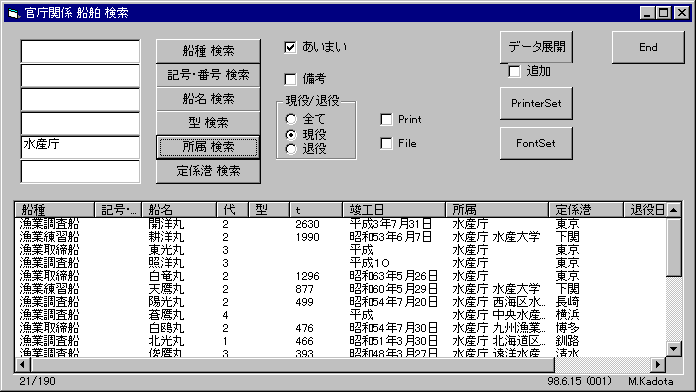
Task: Focus the 型 search input field
Action: (x=80, y=123)
